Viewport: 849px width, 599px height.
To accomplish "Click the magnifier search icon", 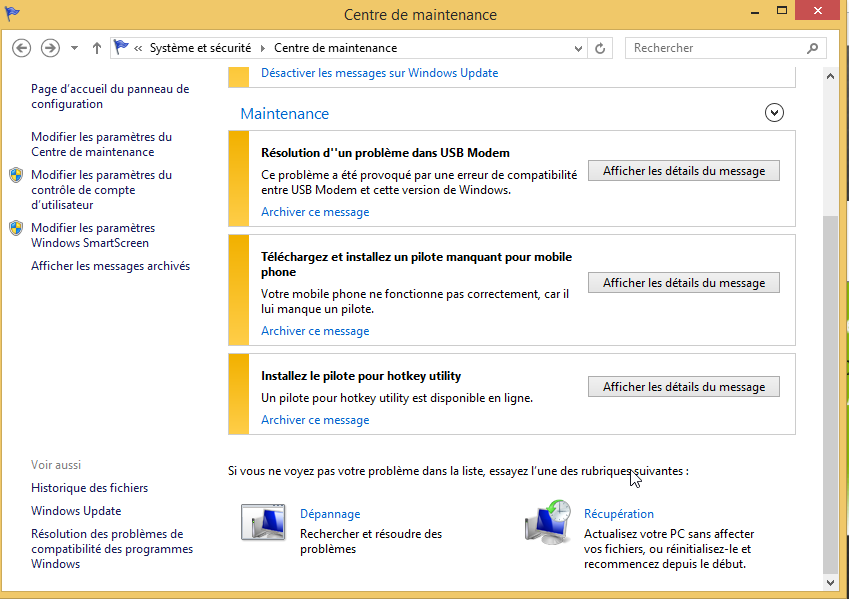I will click(x=812, y=48).
